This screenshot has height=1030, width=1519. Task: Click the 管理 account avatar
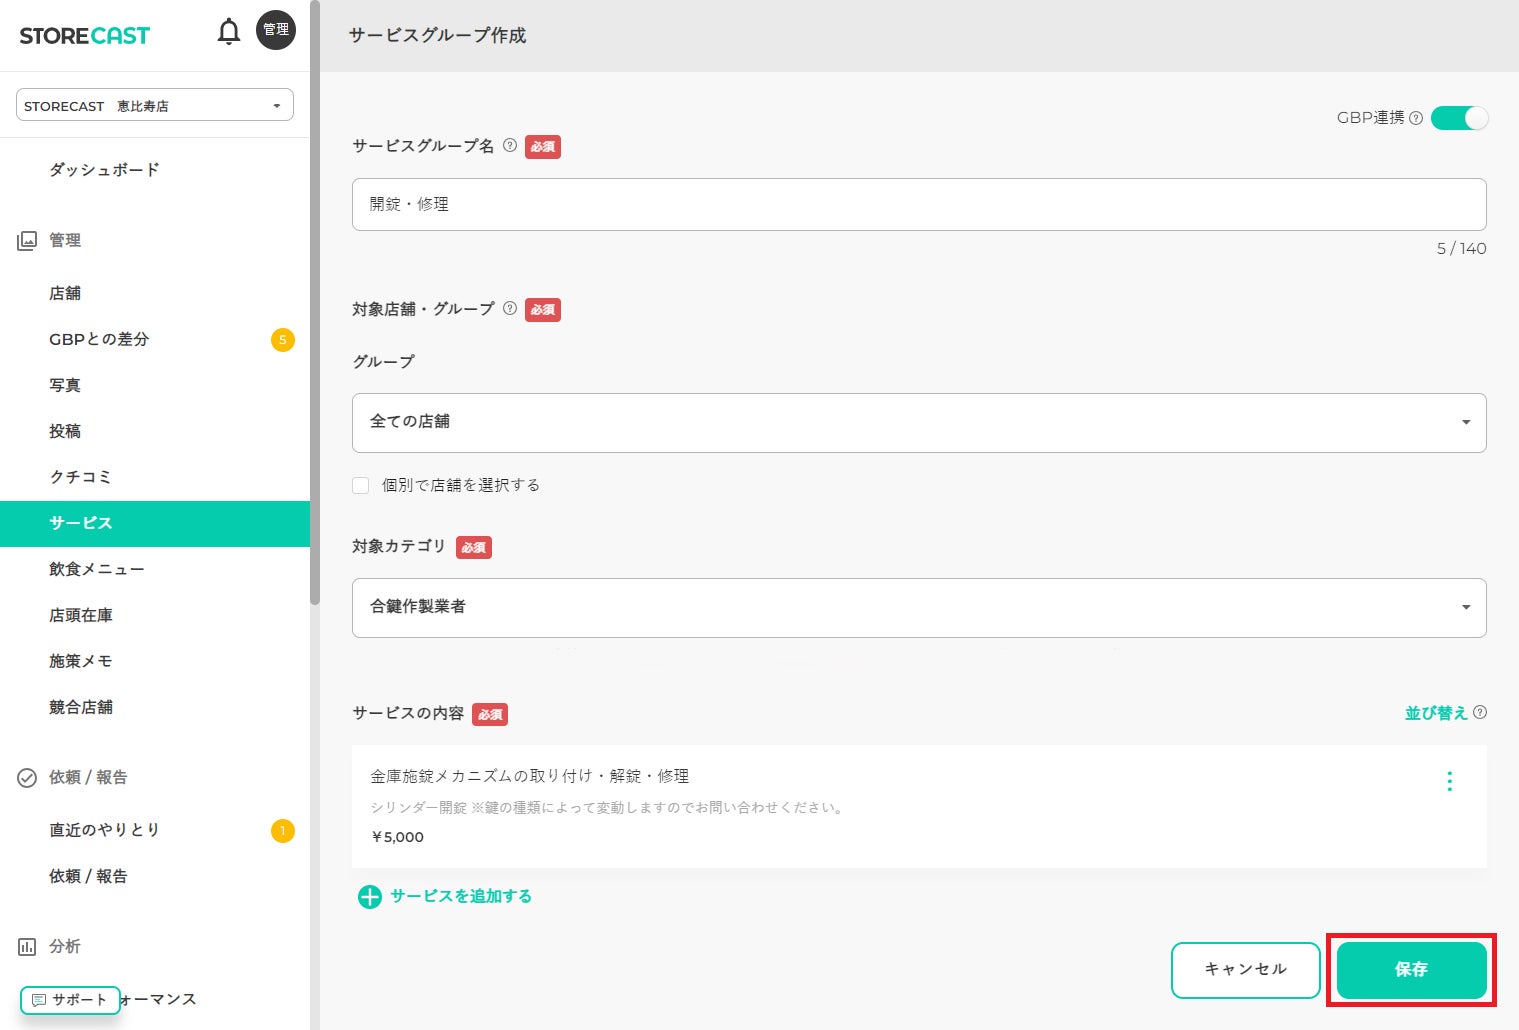point(276,30)
